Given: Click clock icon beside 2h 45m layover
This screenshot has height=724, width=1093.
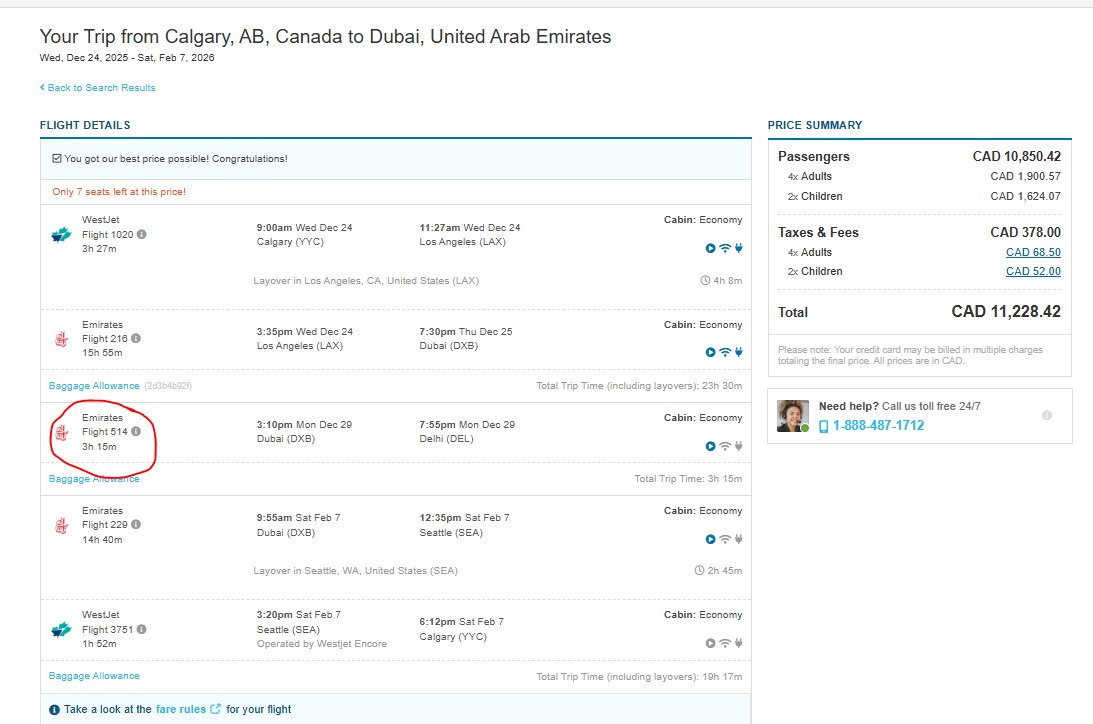Looking at the screenshot, I should tap(699, 571).
